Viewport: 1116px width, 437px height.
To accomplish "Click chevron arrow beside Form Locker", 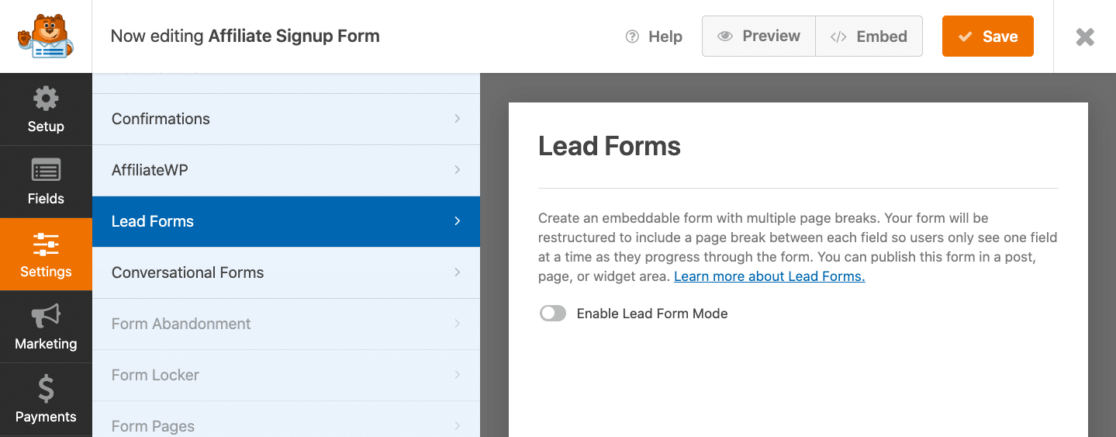I will tap(457, 375).
